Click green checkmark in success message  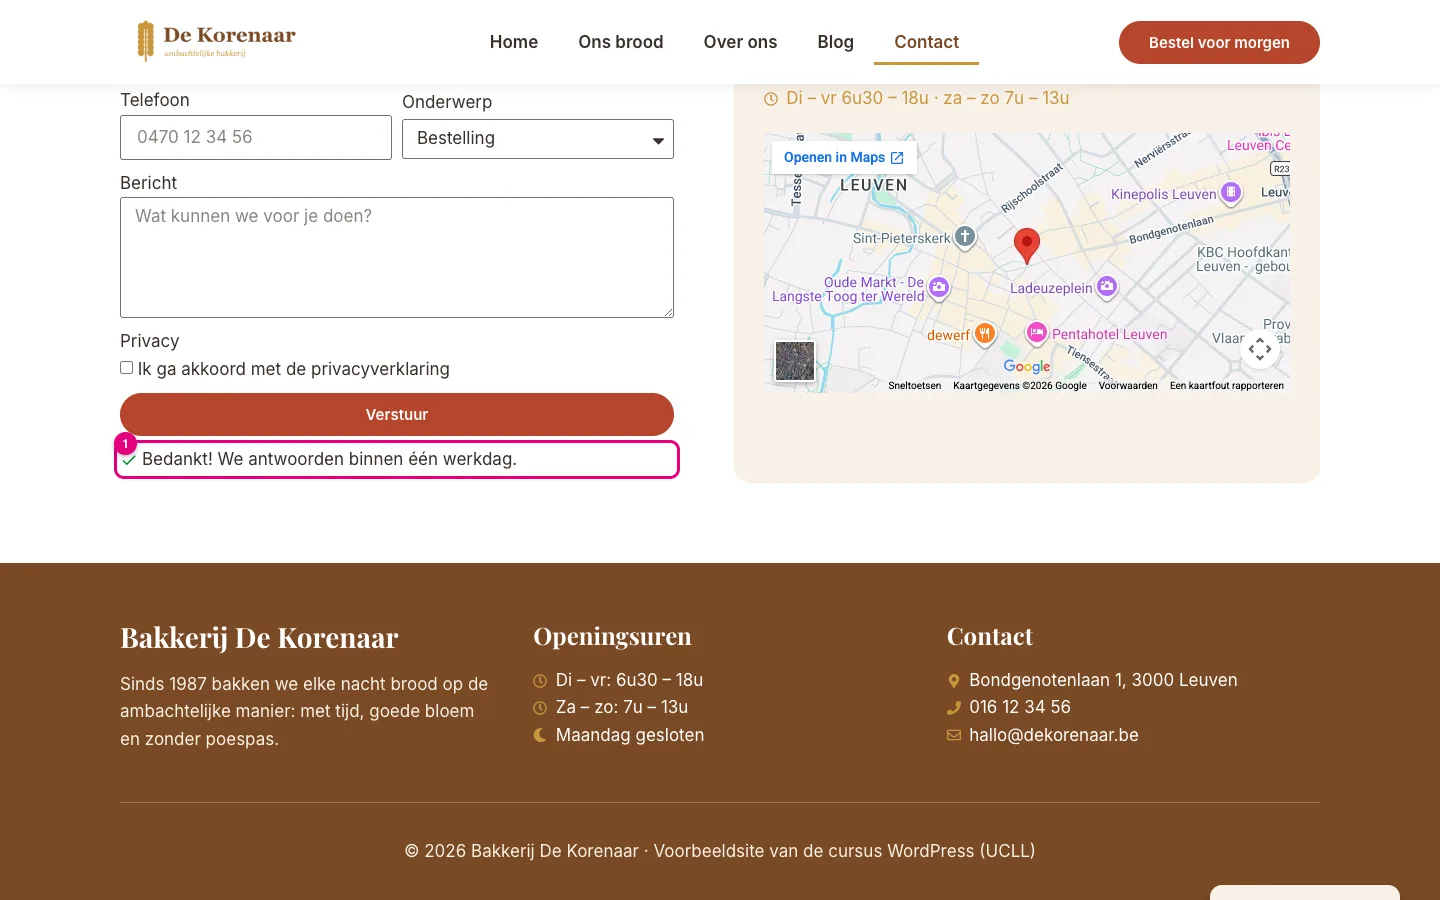tap(129, 460)
